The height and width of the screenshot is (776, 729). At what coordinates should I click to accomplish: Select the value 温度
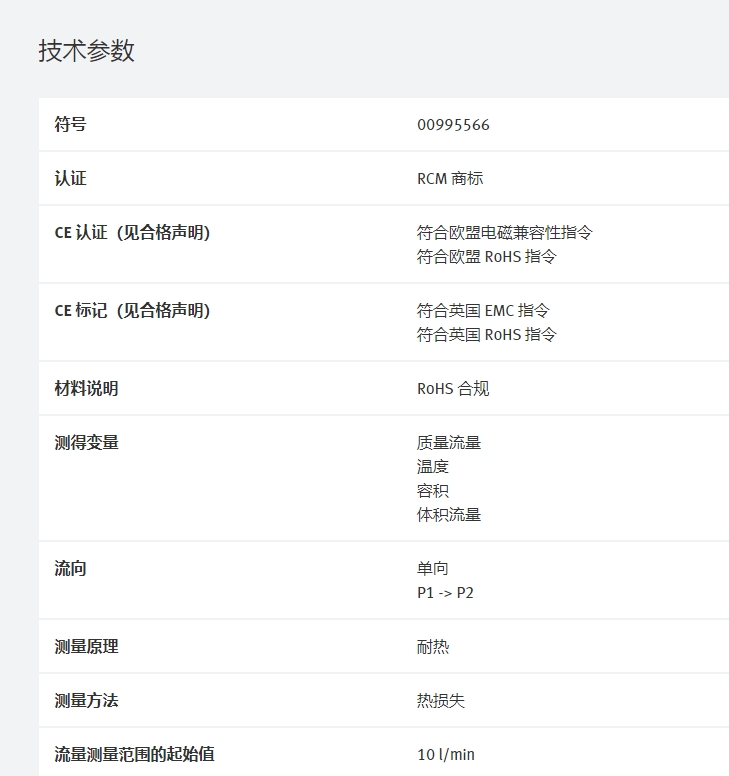(433, 467)
